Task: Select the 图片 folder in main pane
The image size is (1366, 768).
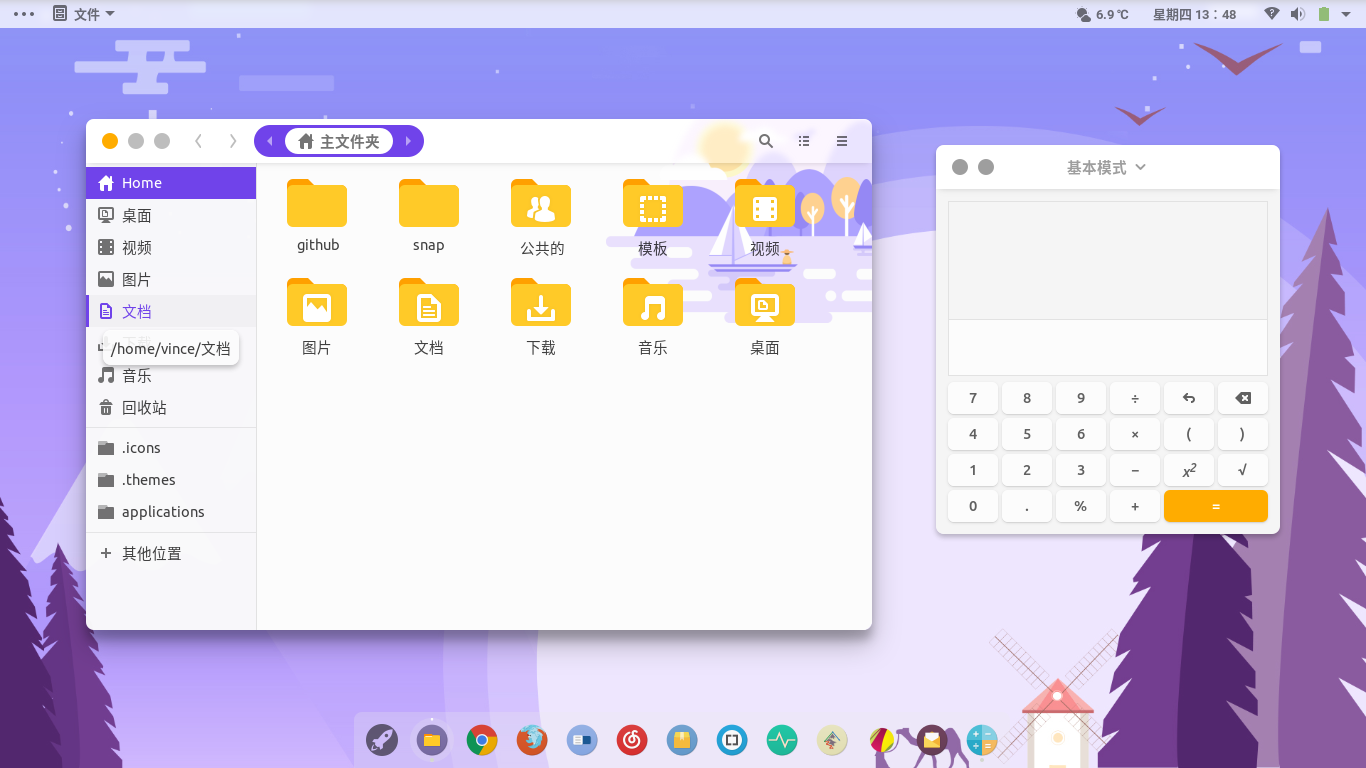Action: [x=317, y=302]
